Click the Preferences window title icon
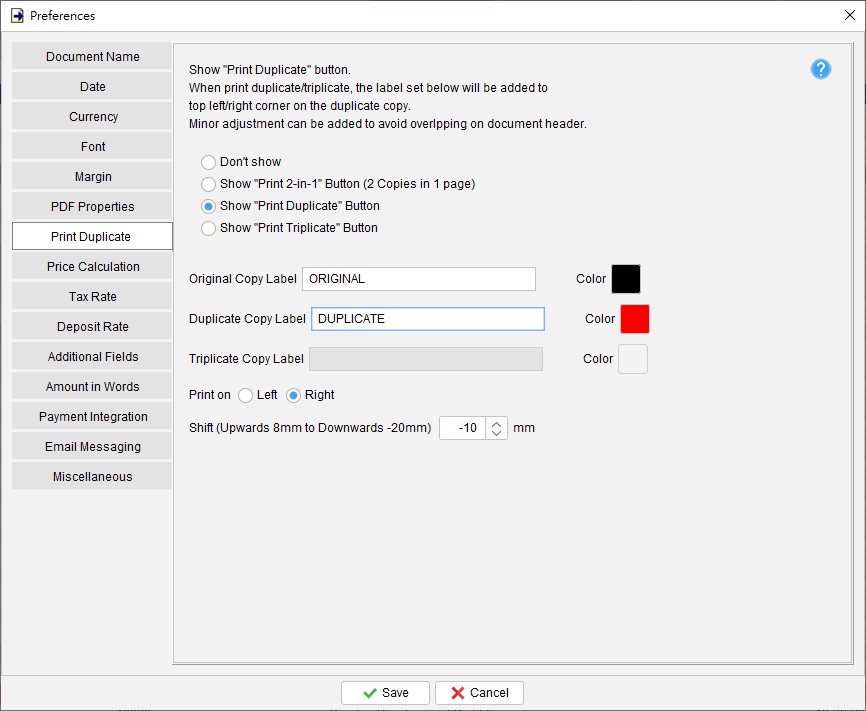This screenshot has width=866, height=711. coord(17,15)
